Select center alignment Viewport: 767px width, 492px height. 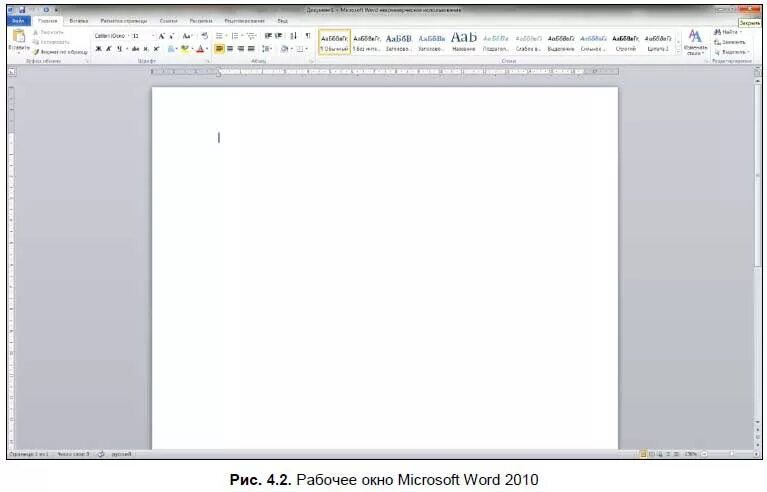tap(230, 49)
